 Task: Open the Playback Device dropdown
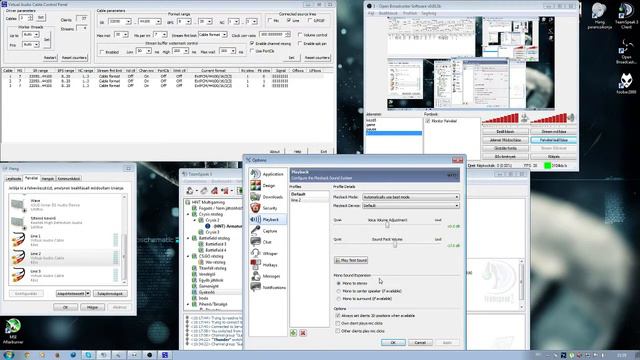(411, 206)
